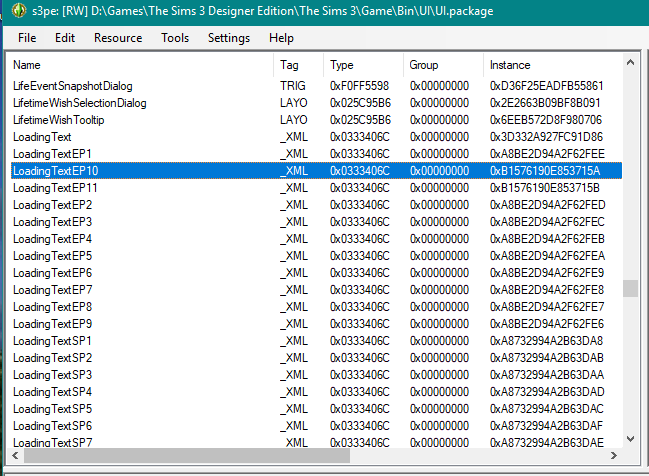The image size is (649, 476).
Task: Click instance 0x6EEB572D8F980706
Action: [546, 120]
